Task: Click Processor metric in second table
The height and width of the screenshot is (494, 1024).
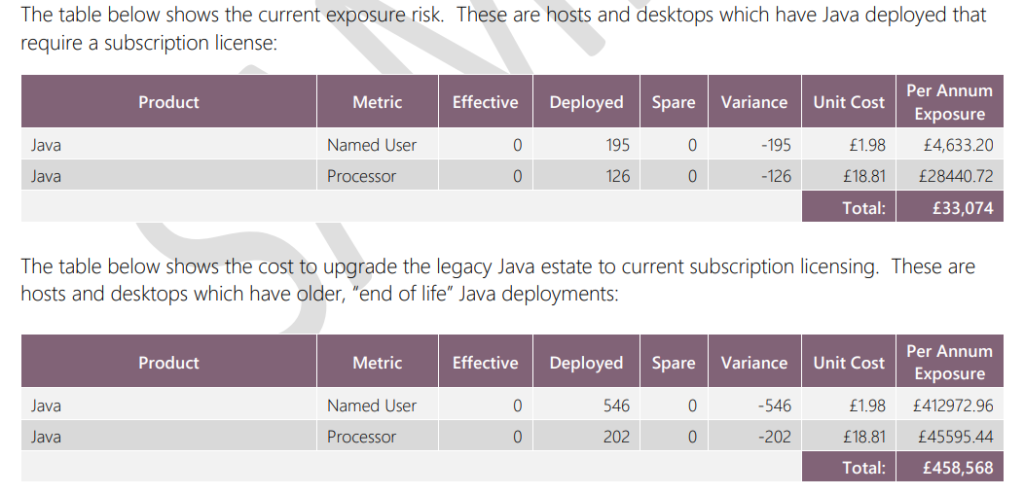Action: [x=361, y=437]
